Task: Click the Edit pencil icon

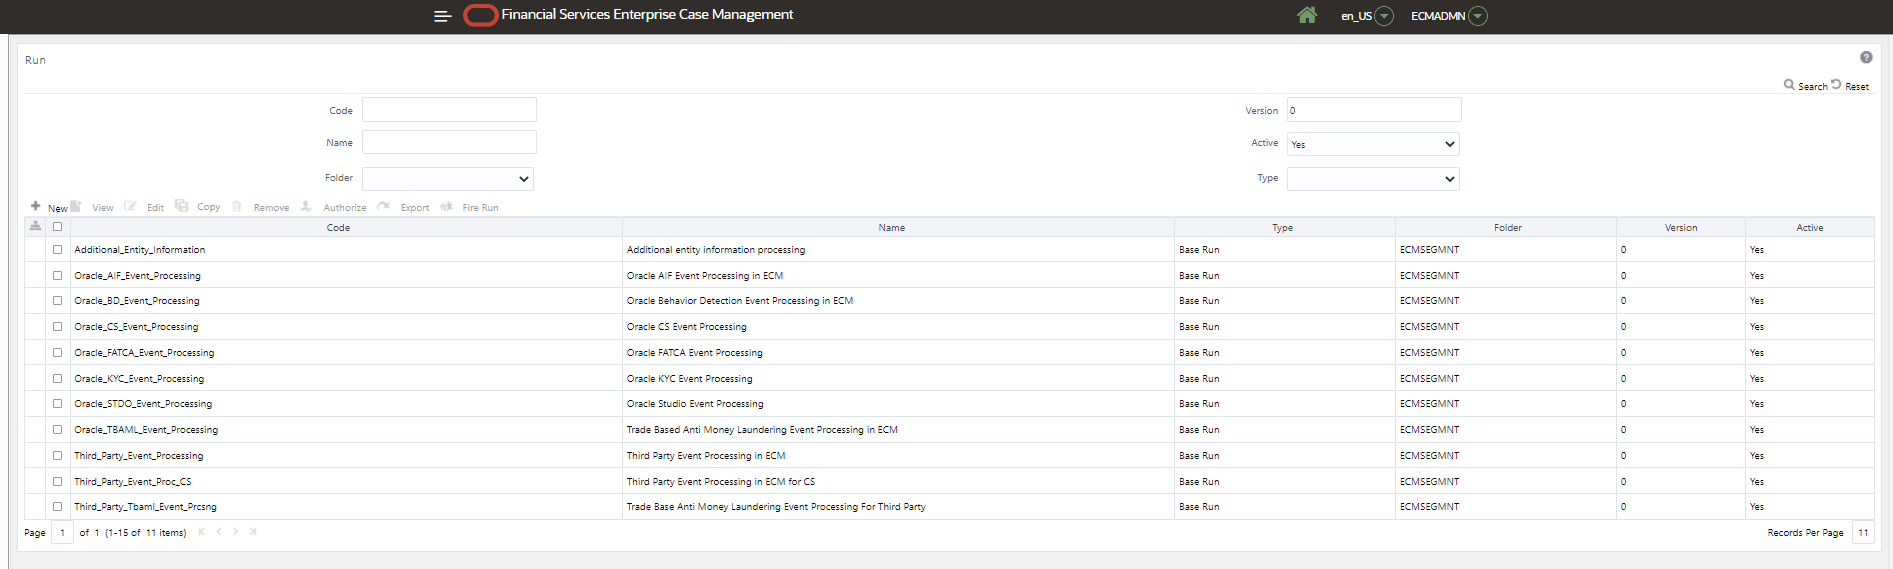Action: click(x=130, y=206)
